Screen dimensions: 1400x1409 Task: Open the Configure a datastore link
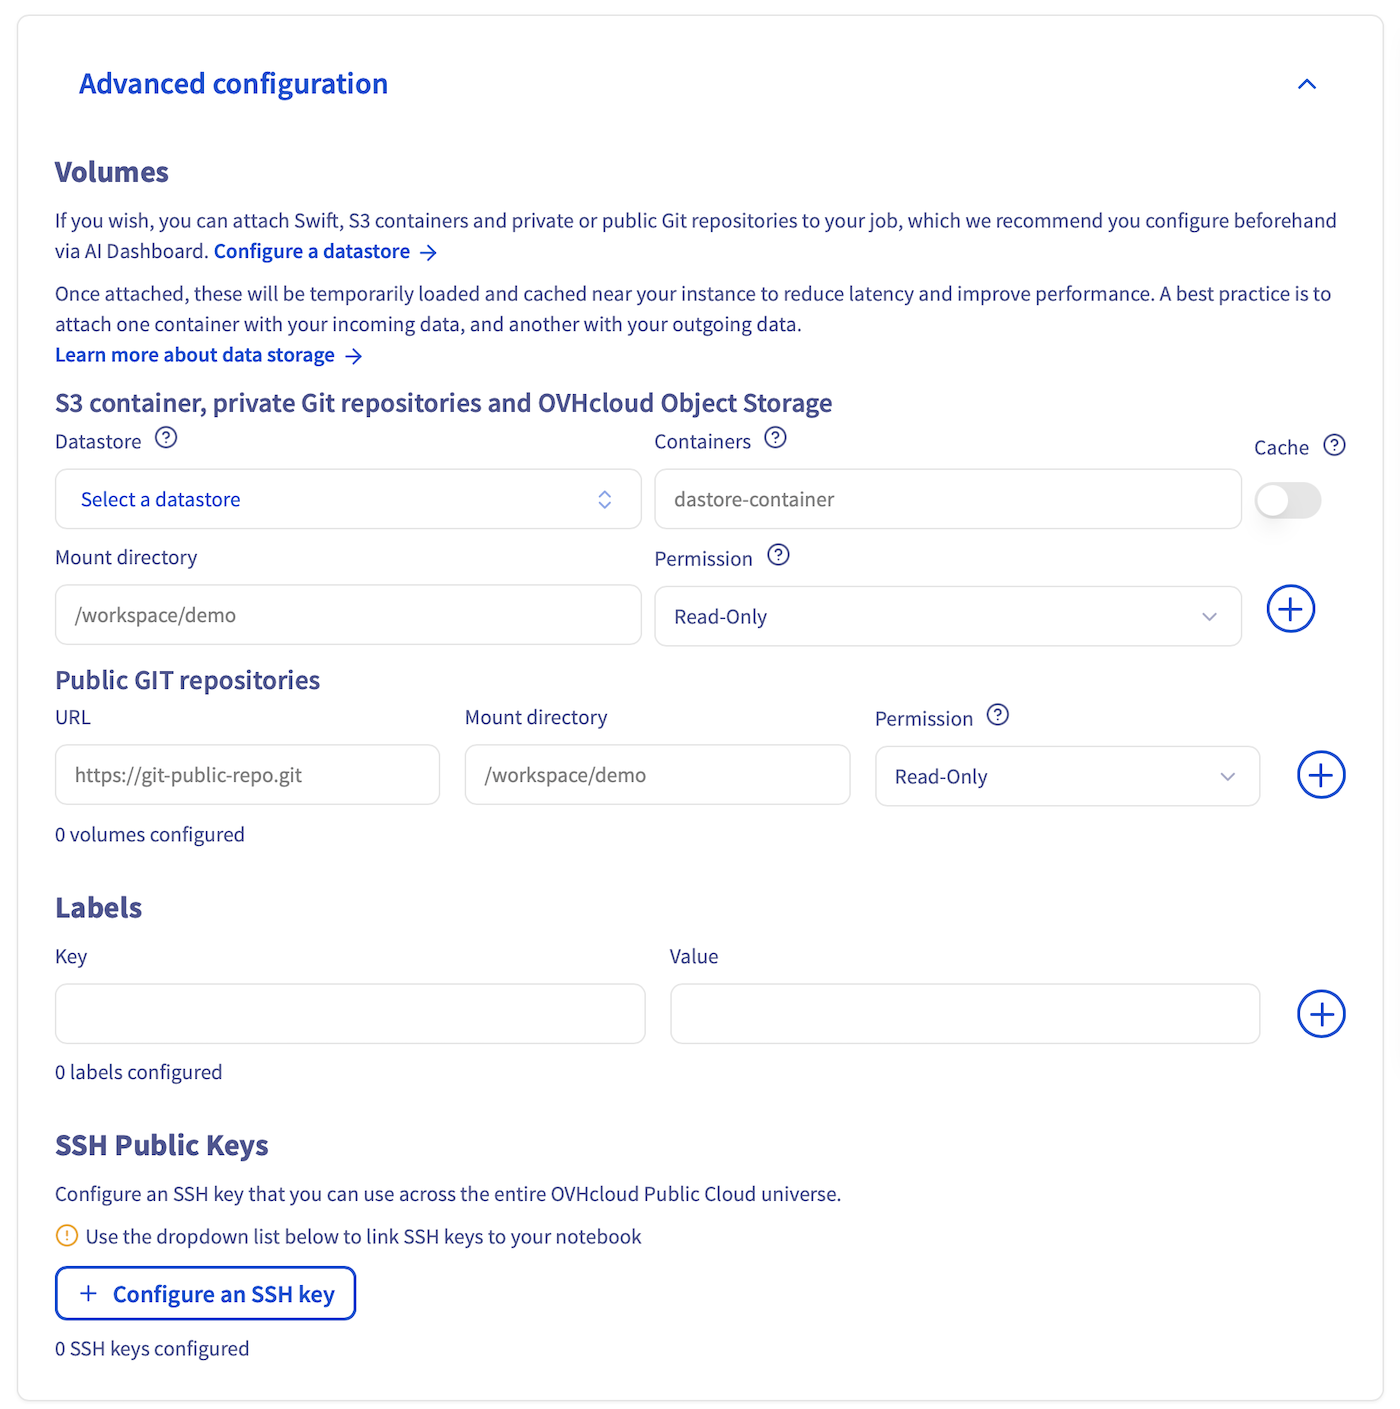tap(312, 251)
